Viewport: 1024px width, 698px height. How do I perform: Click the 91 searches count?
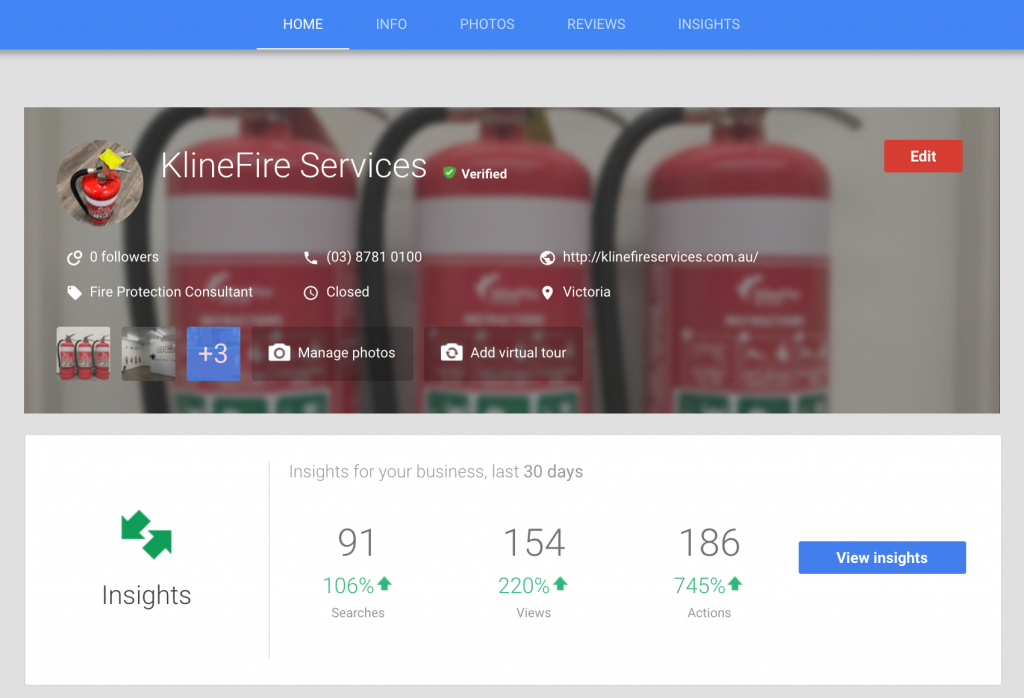357,543
